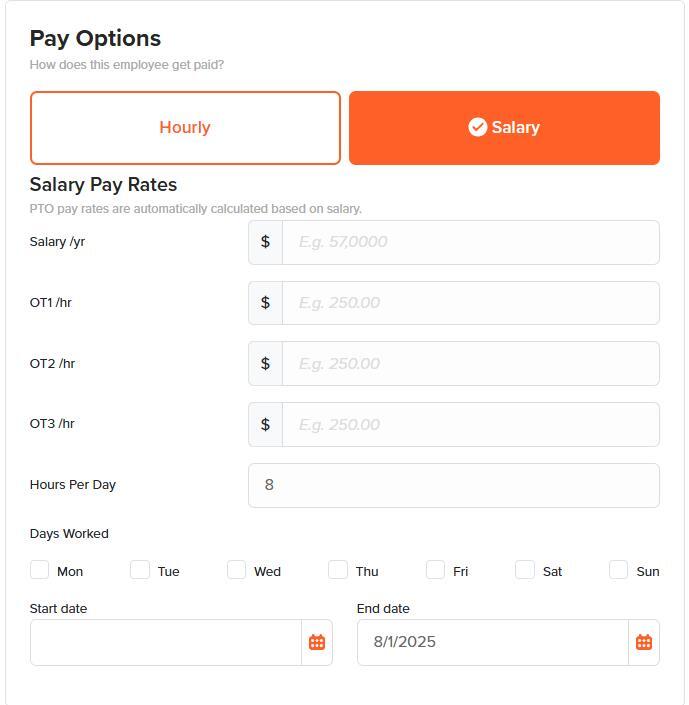Click the End date field showing 8/1/2025

492,642
